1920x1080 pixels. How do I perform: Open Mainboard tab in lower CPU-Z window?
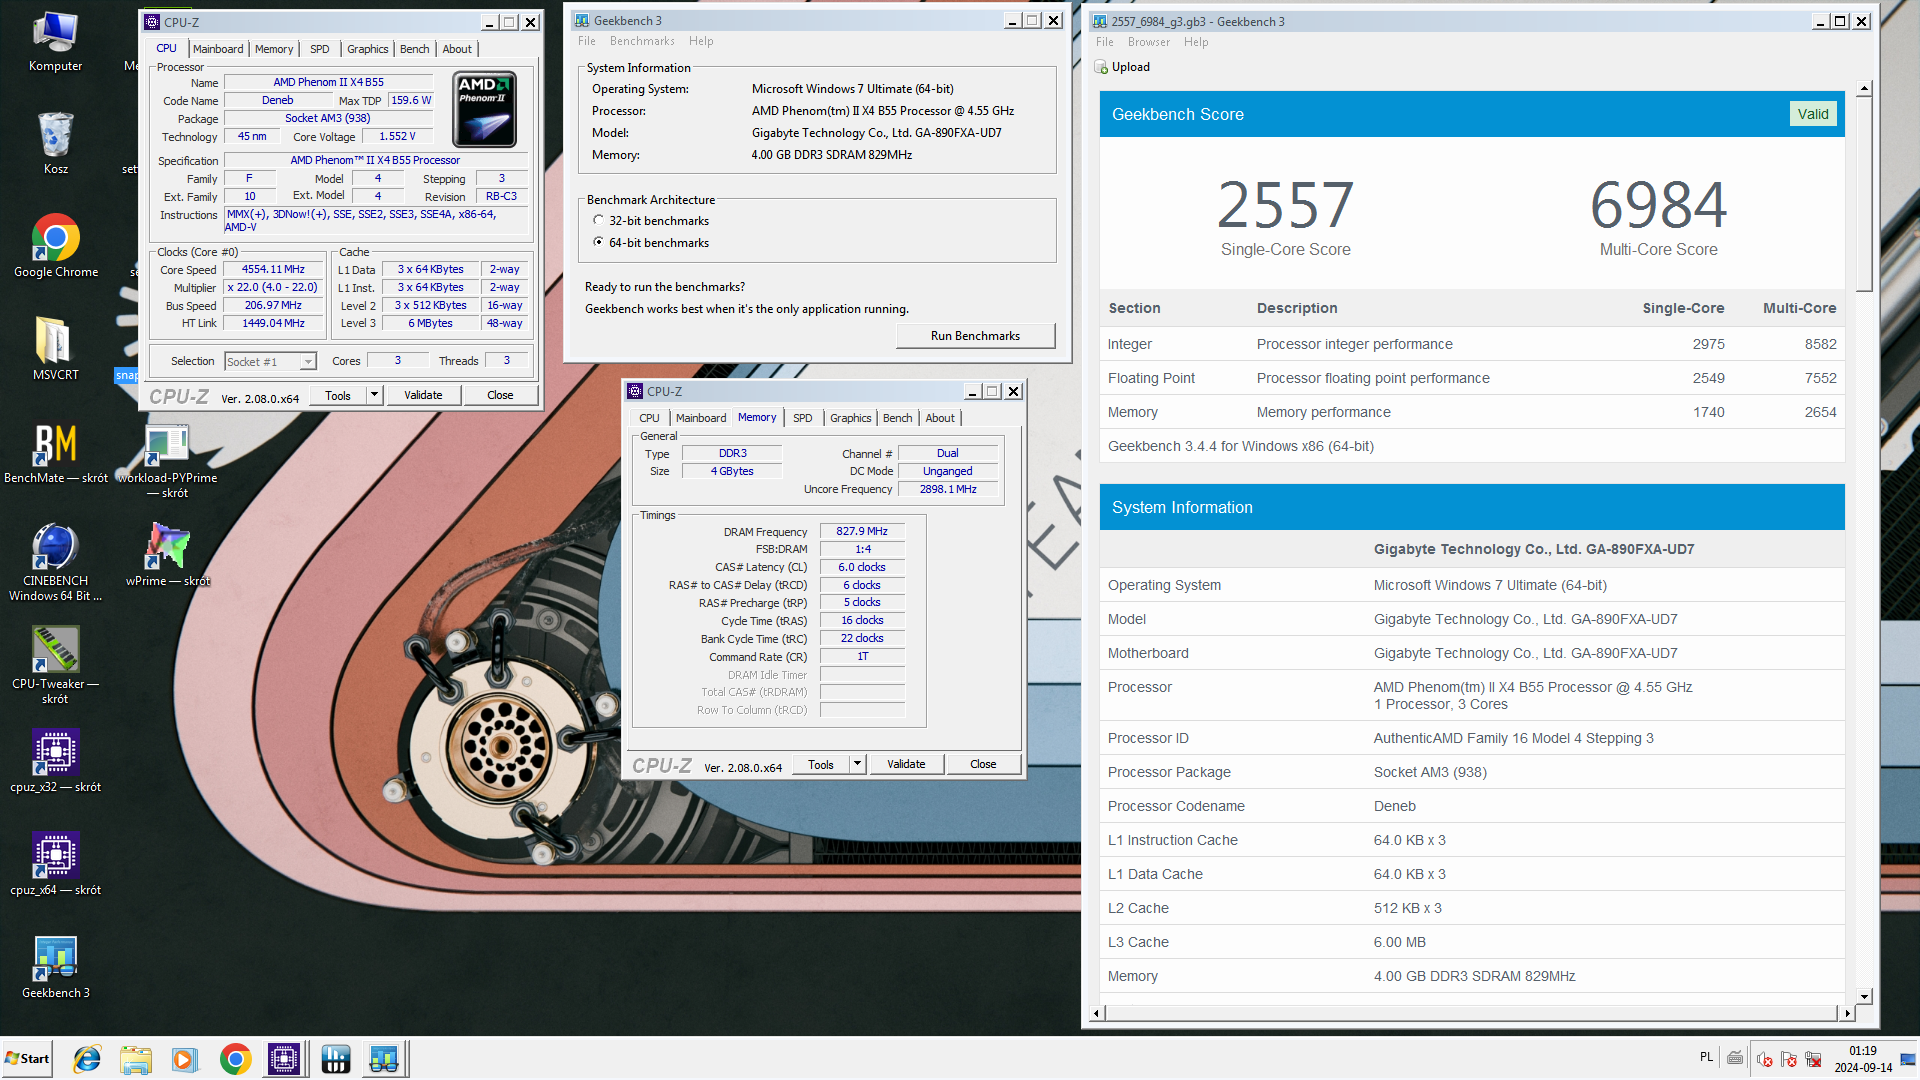(x=701, y=418)
